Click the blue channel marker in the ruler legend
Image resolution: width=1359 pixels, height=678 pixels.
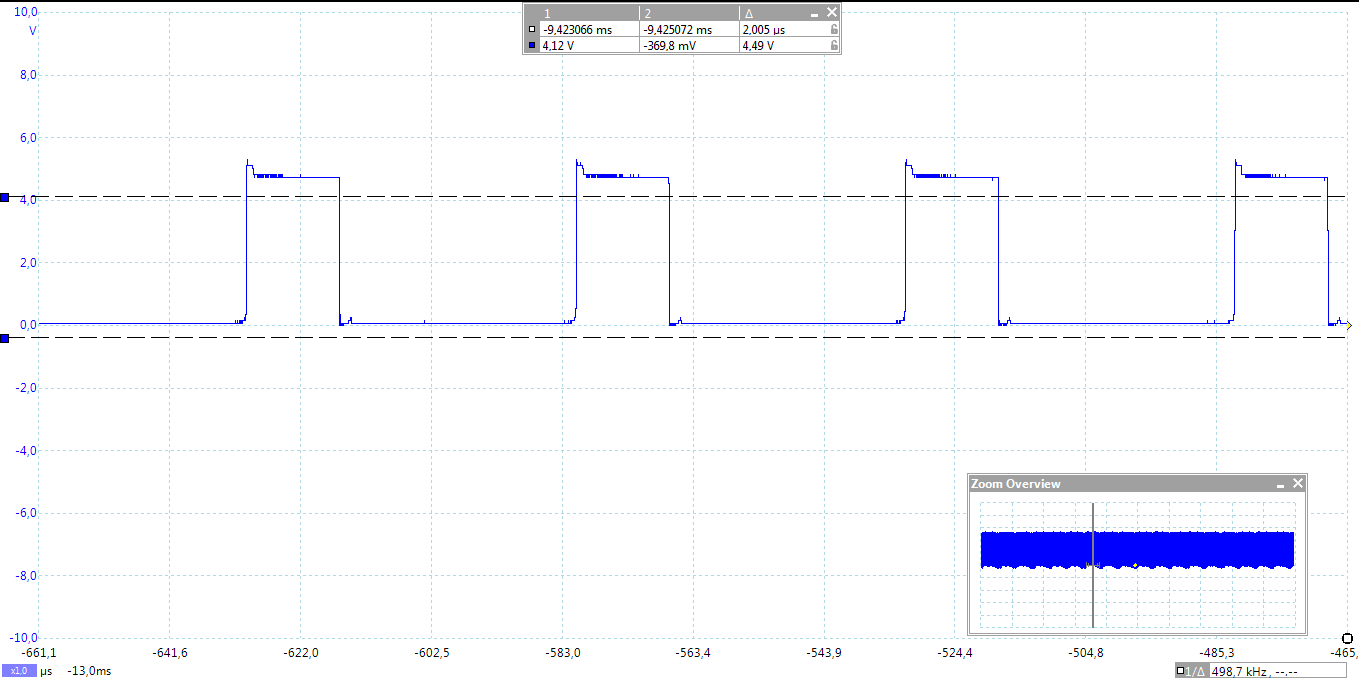click(x=532, y=46)
